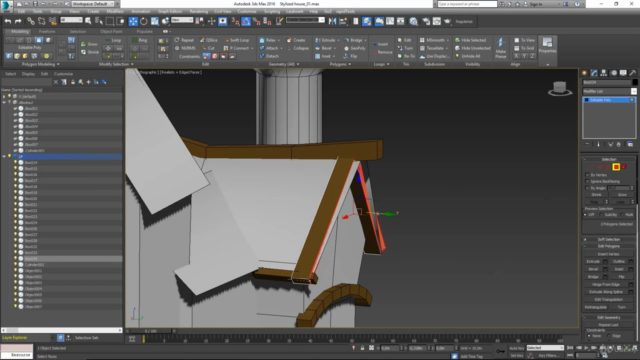Select the Multi preview selection radio
Image resolution: width=640 pixels, height=360 pixels.
622,215
